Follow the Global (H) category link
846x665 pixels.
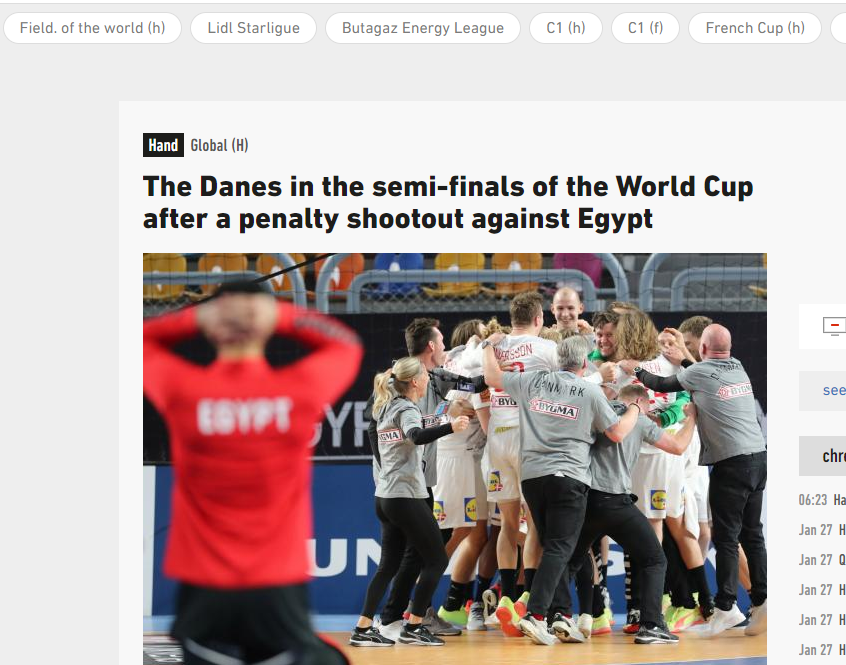click(x=219, y=145)
